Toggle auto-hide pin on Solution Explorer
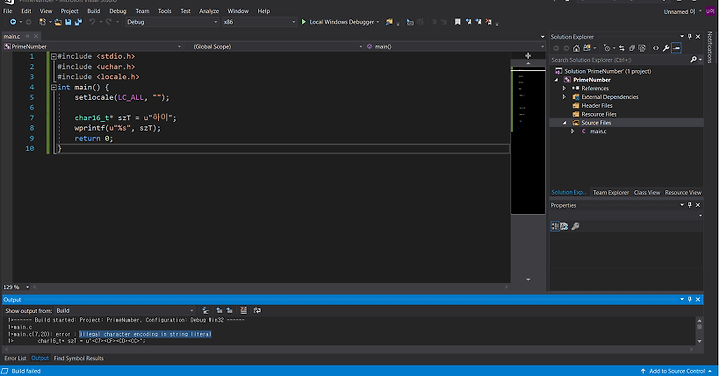The width and height of the screenshot is (720, 376). 690,36
